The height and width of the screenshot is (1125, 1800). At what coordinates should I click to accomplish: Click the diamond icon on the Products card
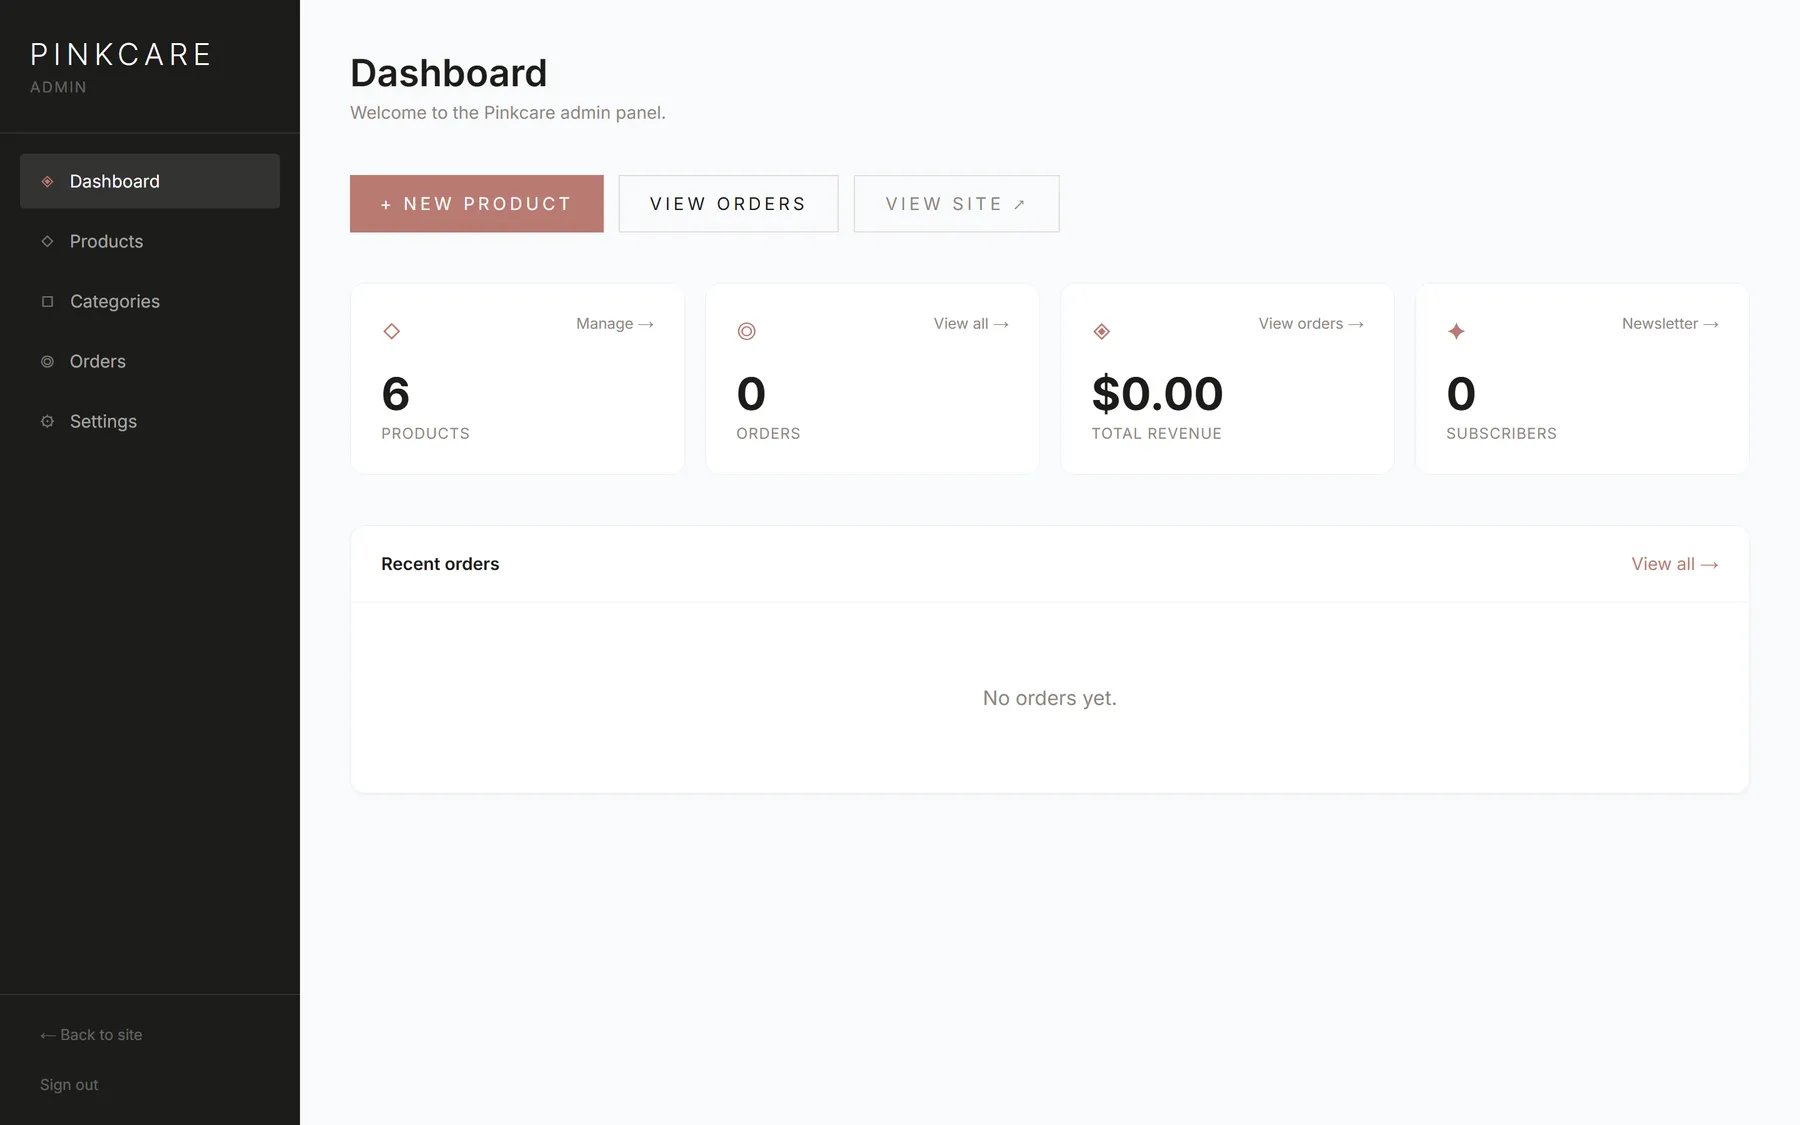392,331
